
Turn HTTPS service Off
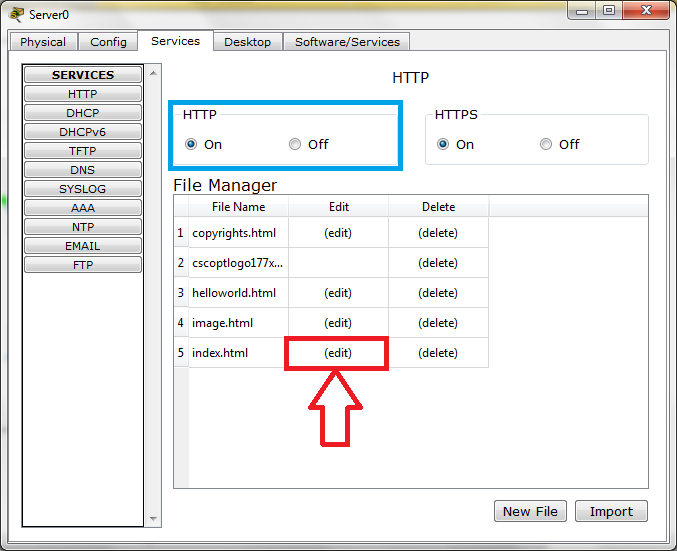[x=546, y=144]
